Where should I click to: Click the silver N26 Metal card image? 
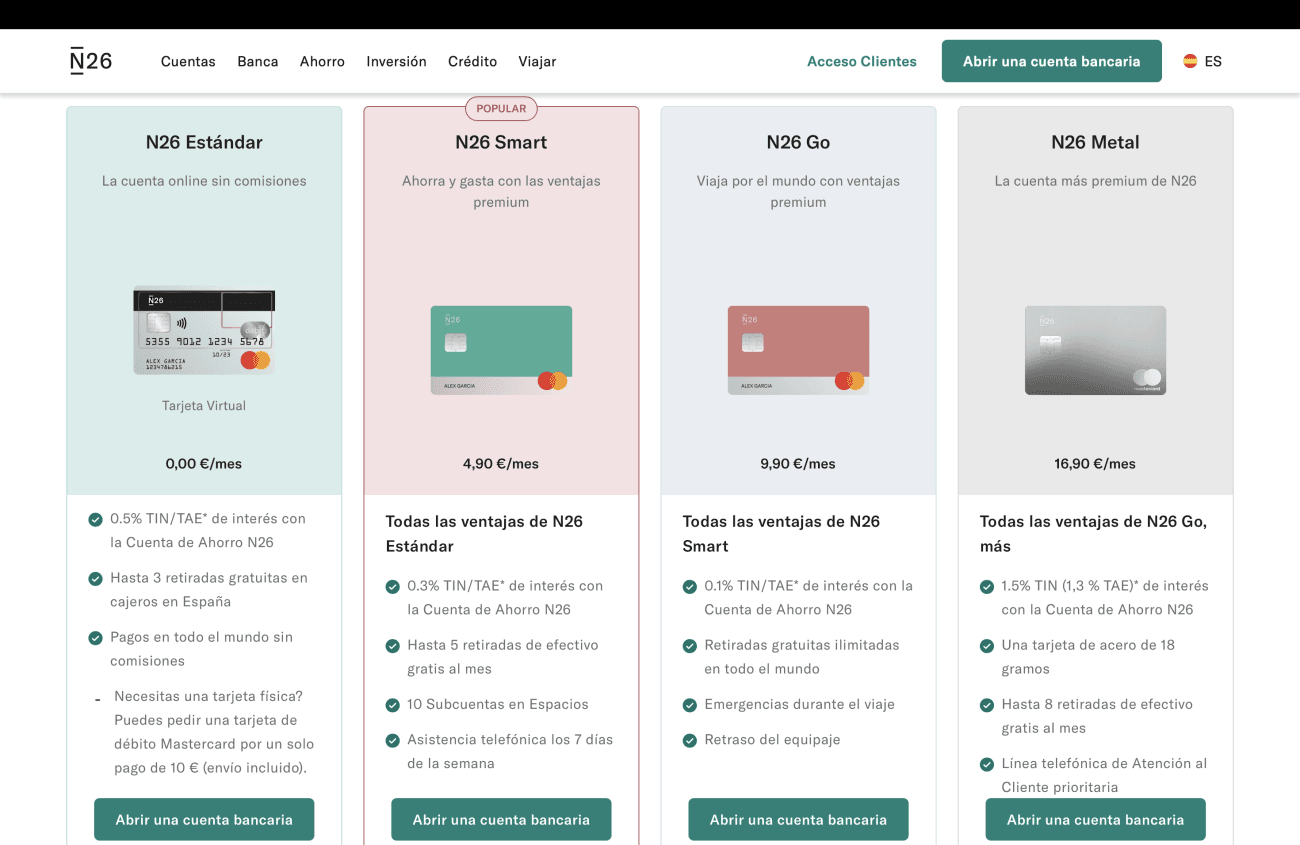pyautogui.click(x=1095, y=350)
